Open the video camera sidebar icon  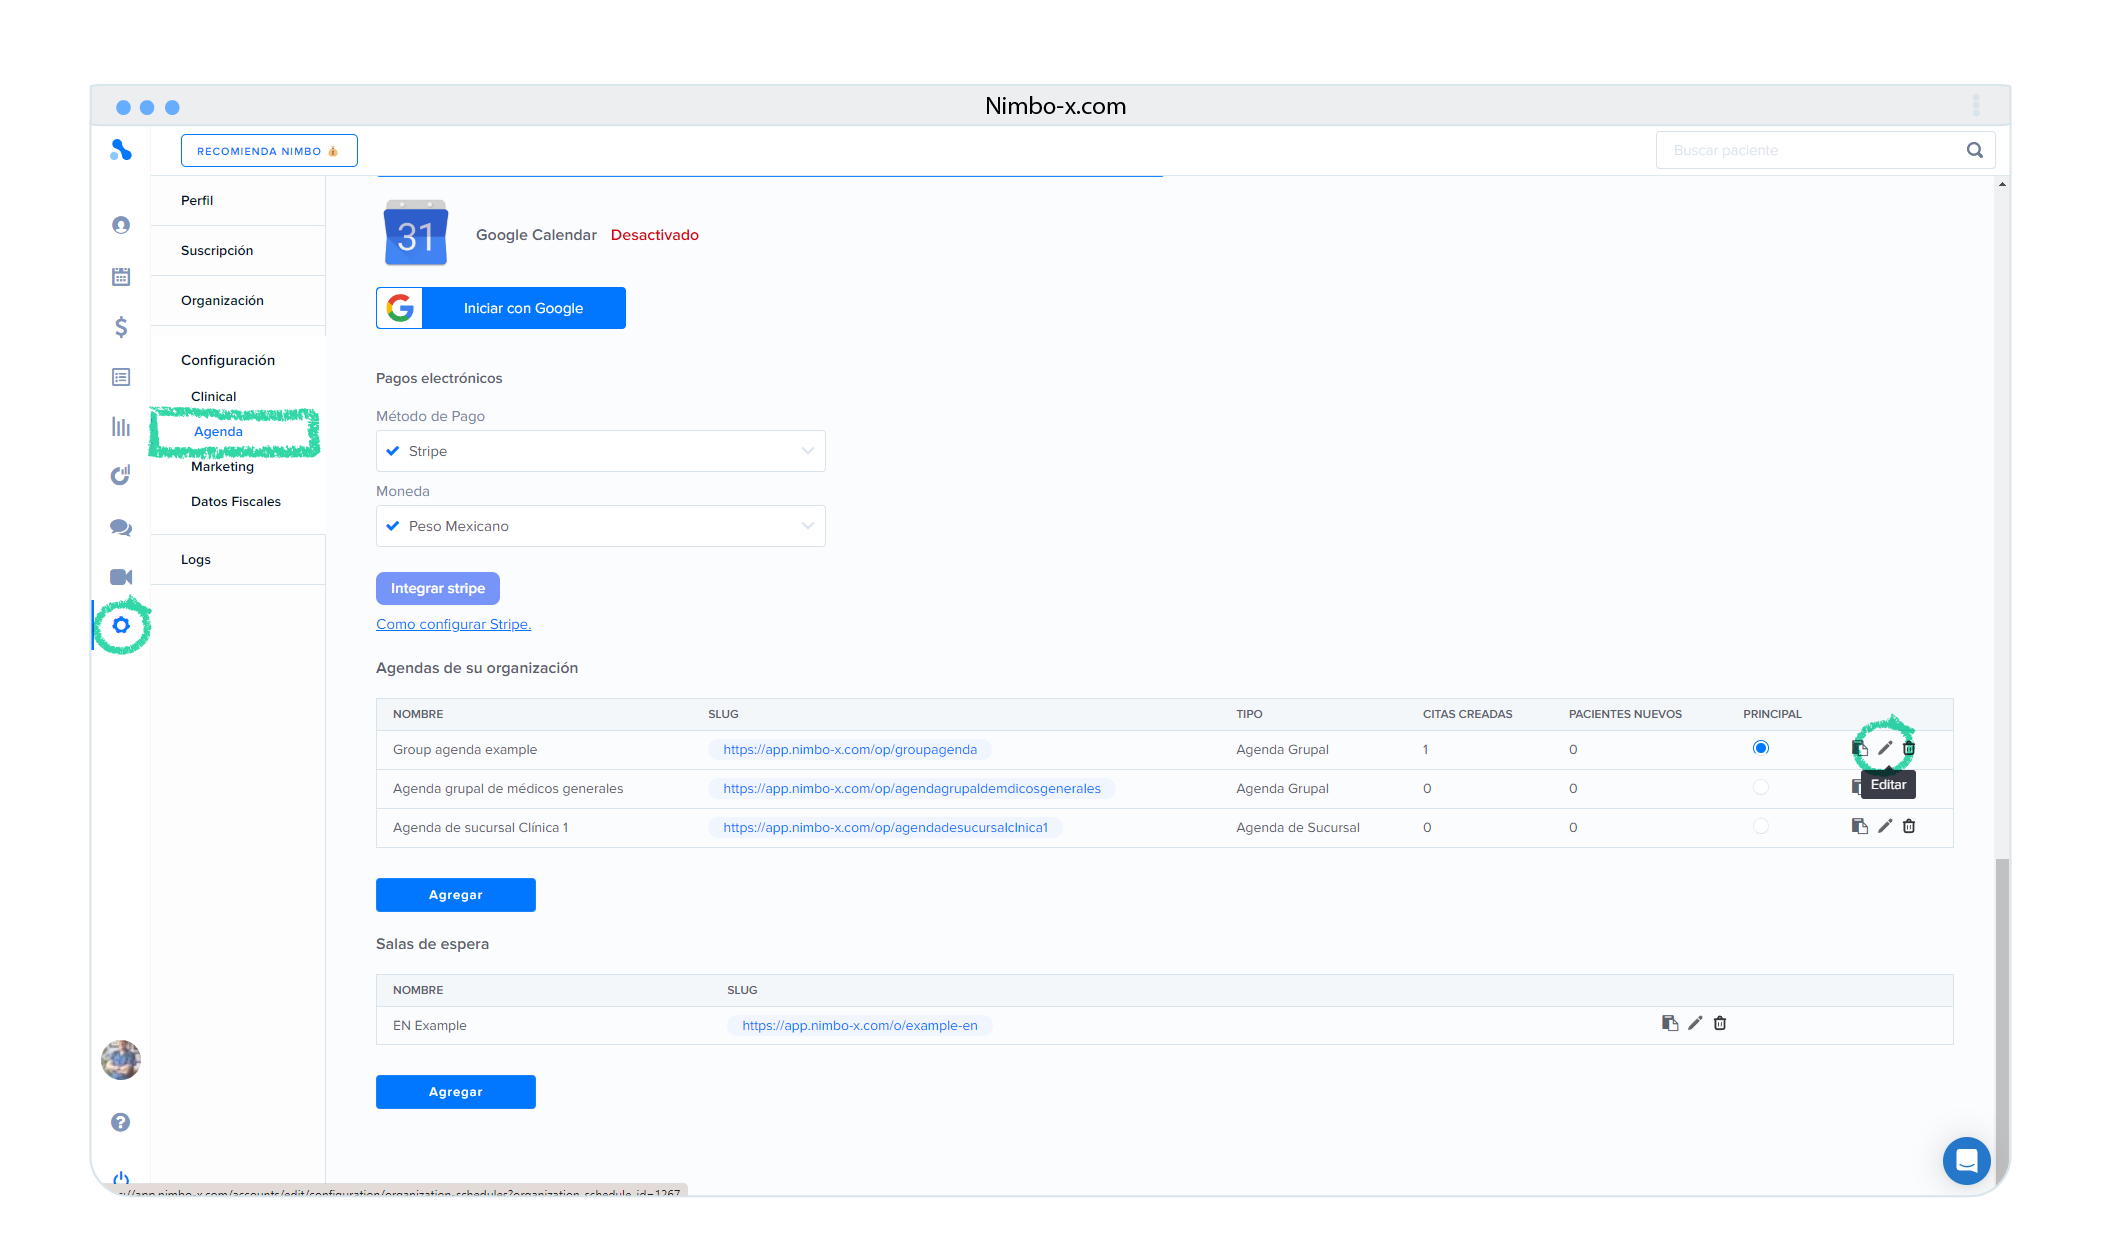coord(121,577)
